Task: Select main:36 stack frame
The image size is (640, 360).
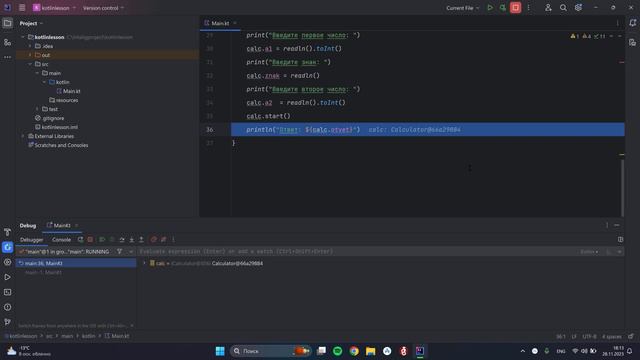Action: (76, 263)
